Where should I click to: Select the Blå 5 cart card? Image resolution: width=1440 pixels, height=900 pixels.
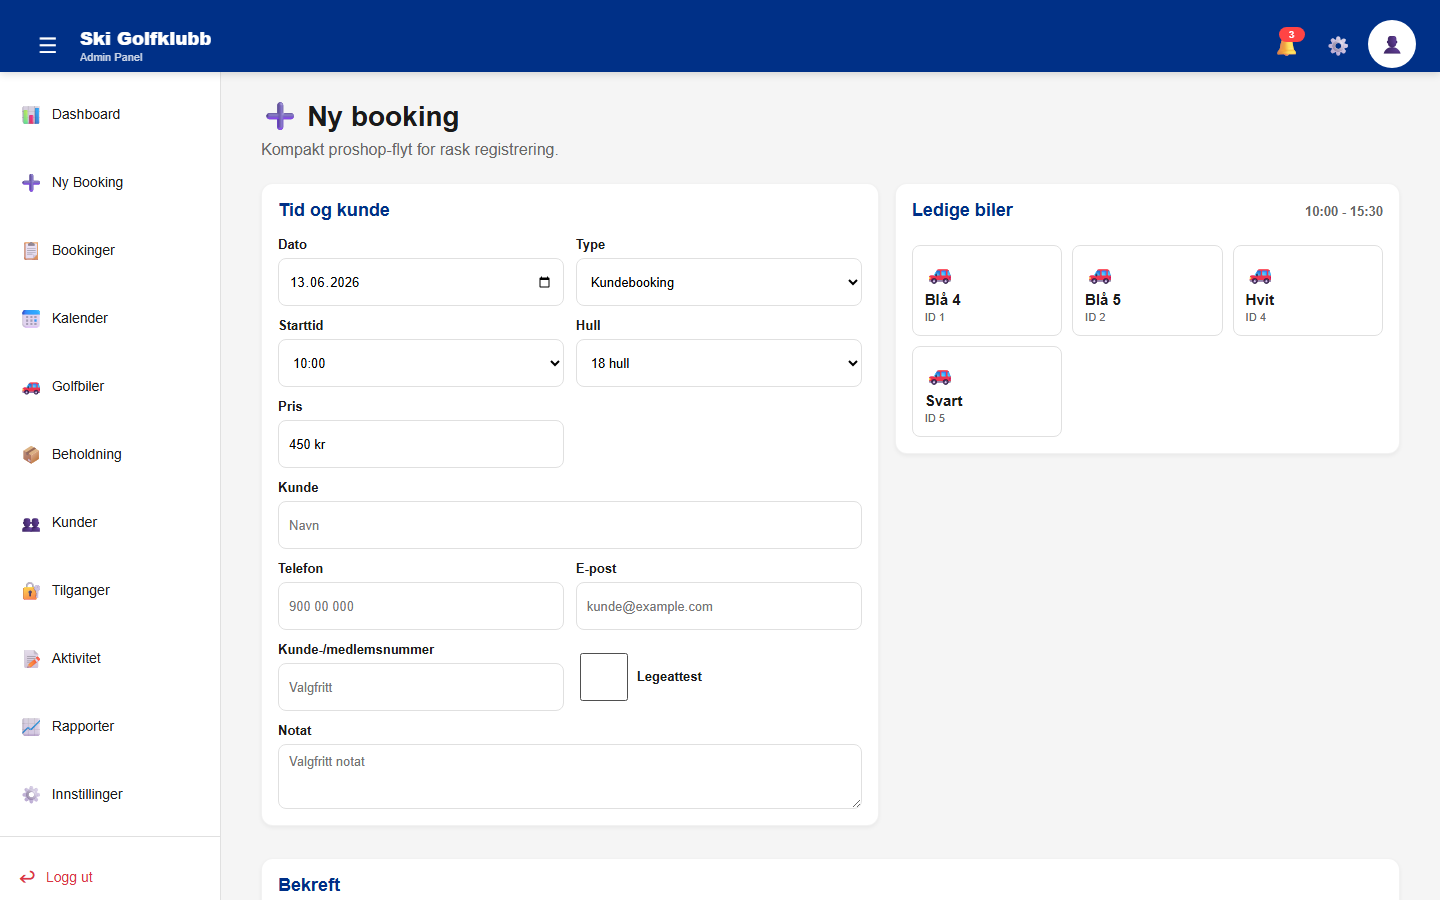(1147, 291)
